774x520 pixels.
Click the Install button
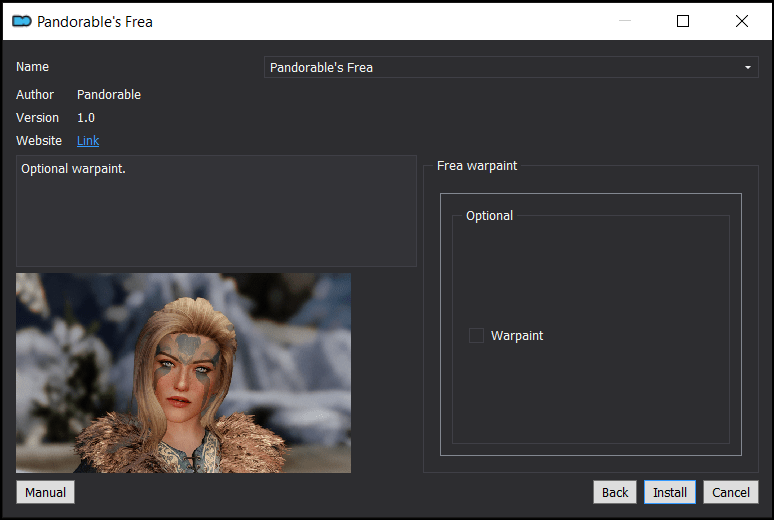coord(669,492)
